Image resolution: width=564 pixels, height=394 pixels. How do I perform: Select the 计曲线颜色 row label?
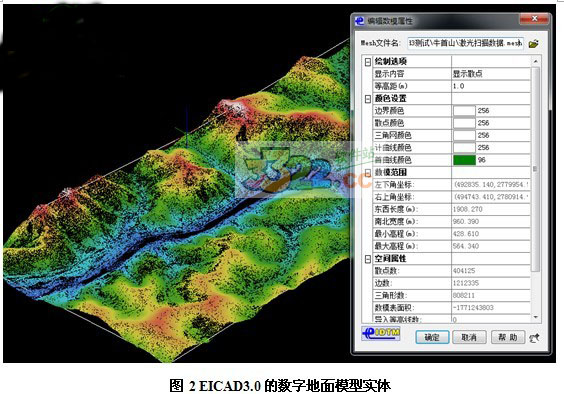393,147
